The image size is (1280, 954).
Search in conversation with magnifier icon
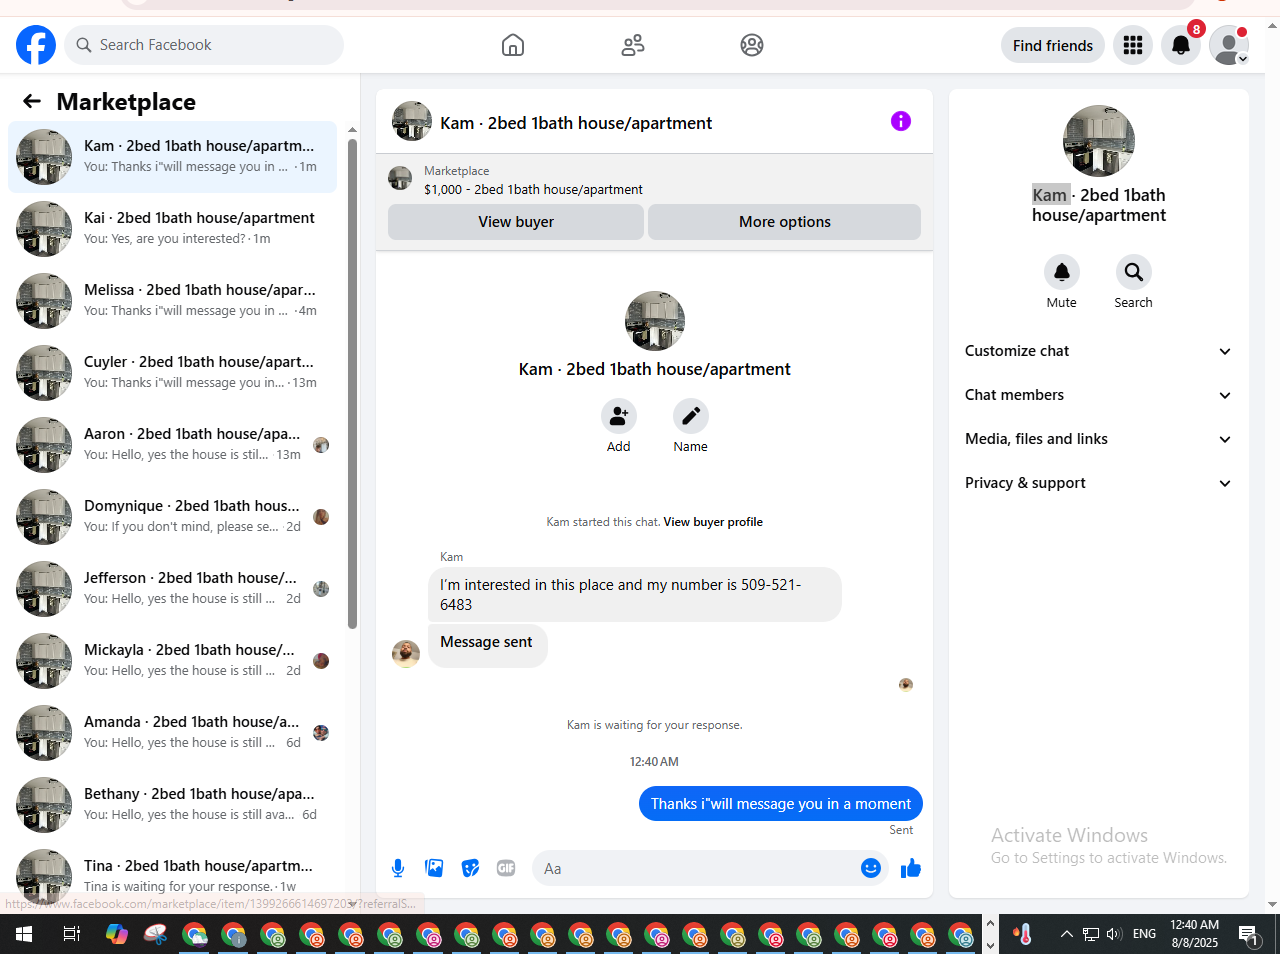[1134, 272]
